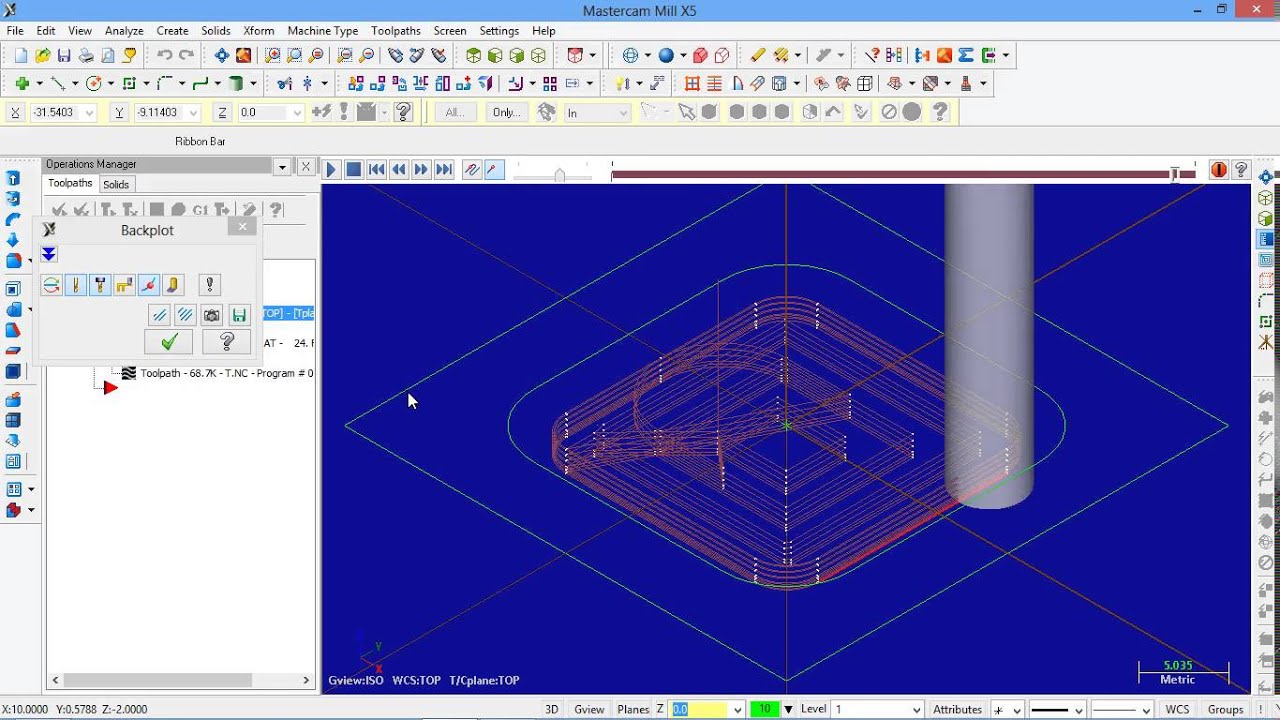Click the Display tool icon in Backplot
Screen dimensions: 1280x720
(x=76, y=285)
